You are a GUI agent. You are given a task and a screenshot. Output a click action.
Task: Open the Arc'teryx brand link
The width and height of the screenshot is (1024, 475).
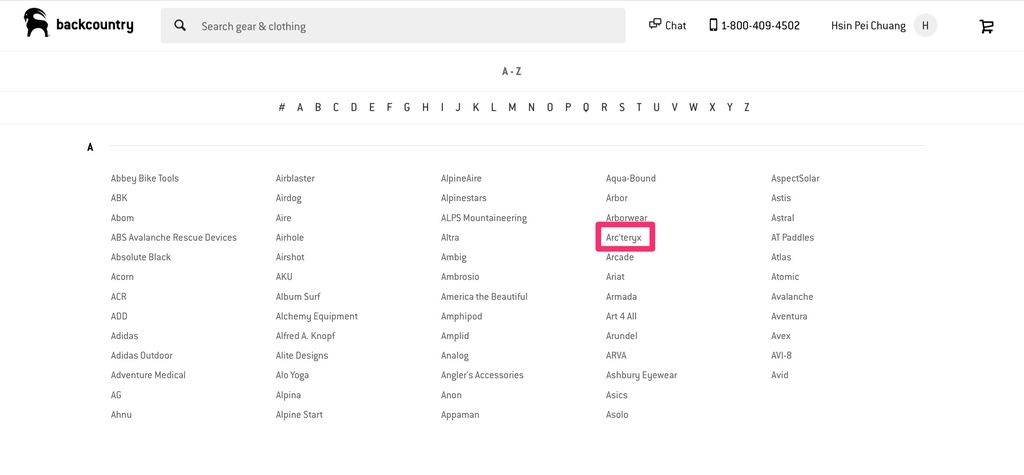[624, 238]
